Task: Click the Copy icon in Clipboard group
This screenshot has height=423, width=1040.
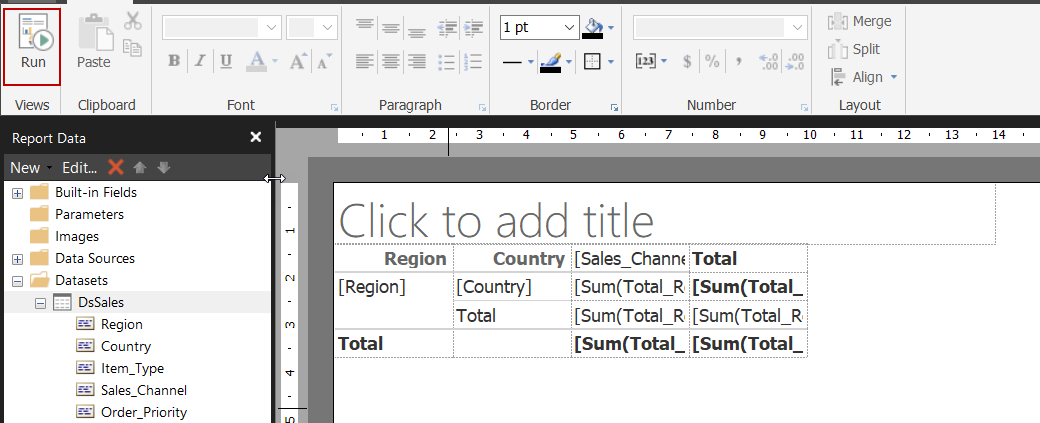Action: 133,48
